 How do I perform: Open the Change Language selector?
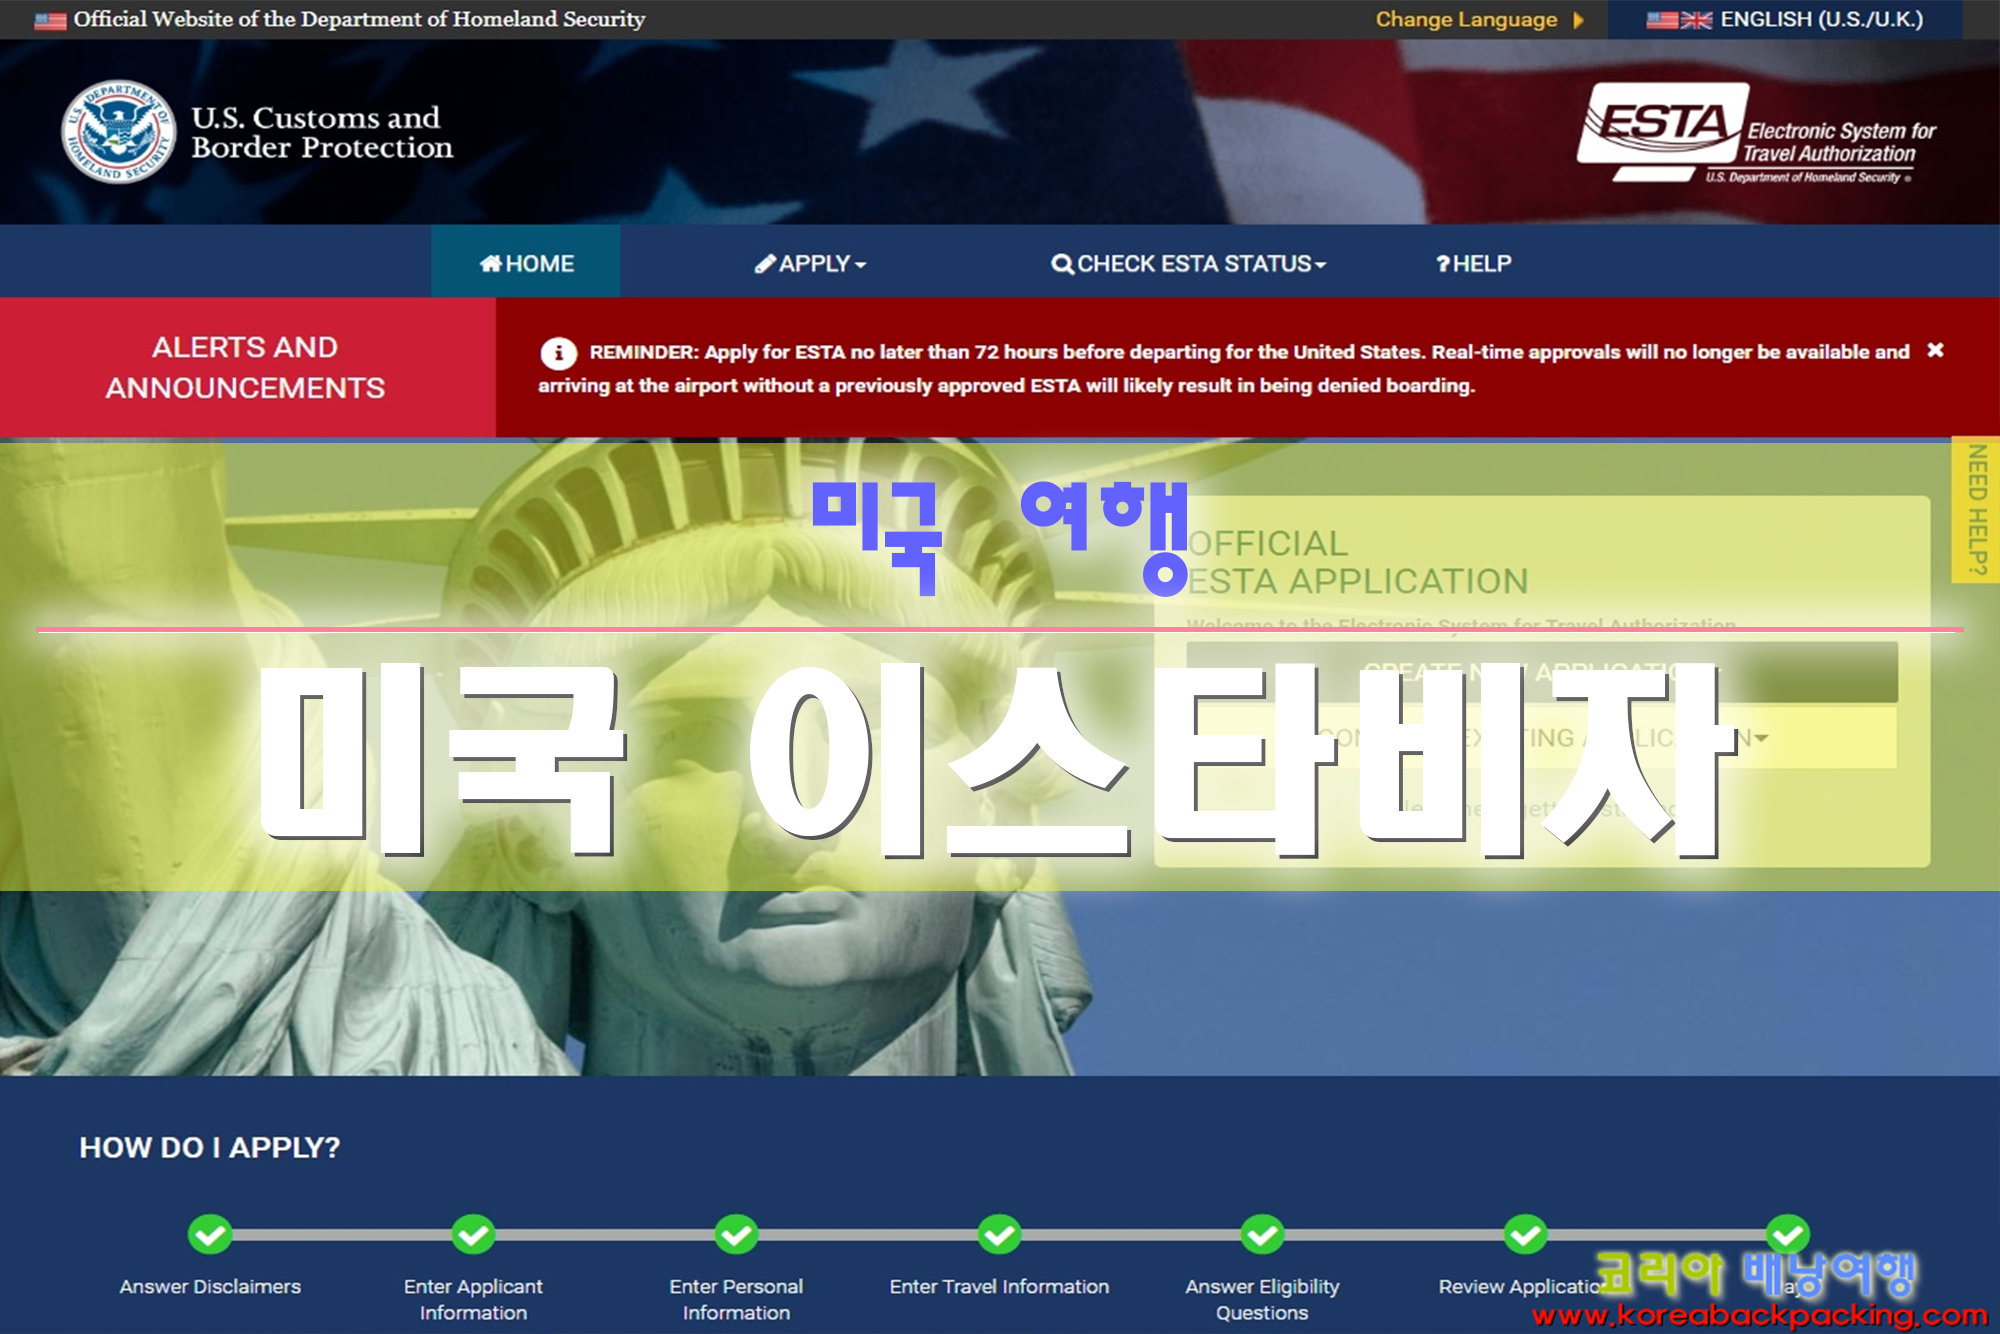[x=1479, y=20]
